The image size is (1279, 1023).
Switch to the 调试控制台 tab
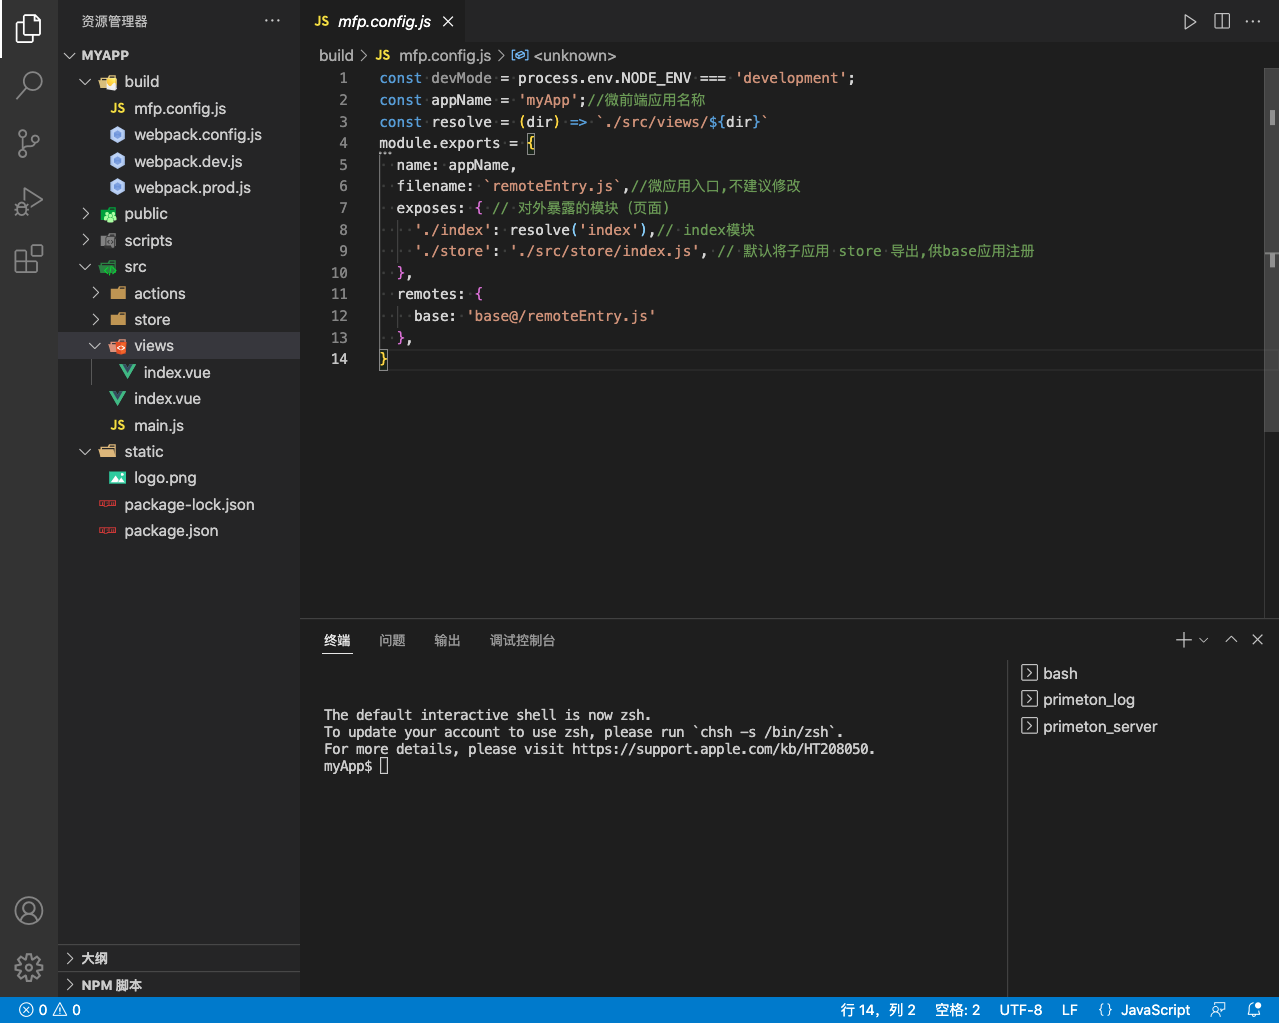coord(522,641)
